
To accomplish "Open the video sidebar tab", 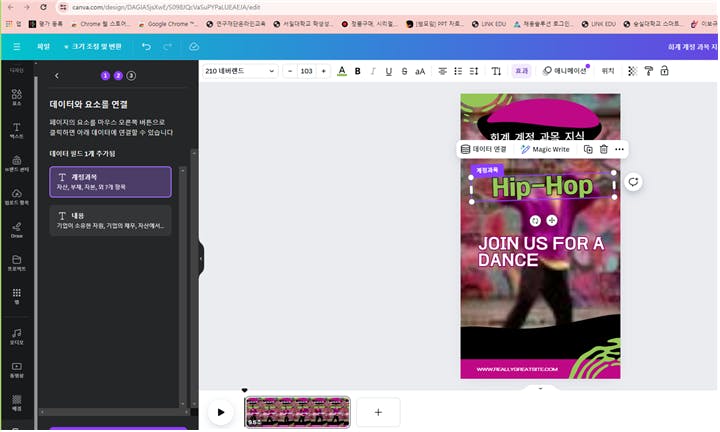I will [x=17, y=370].
